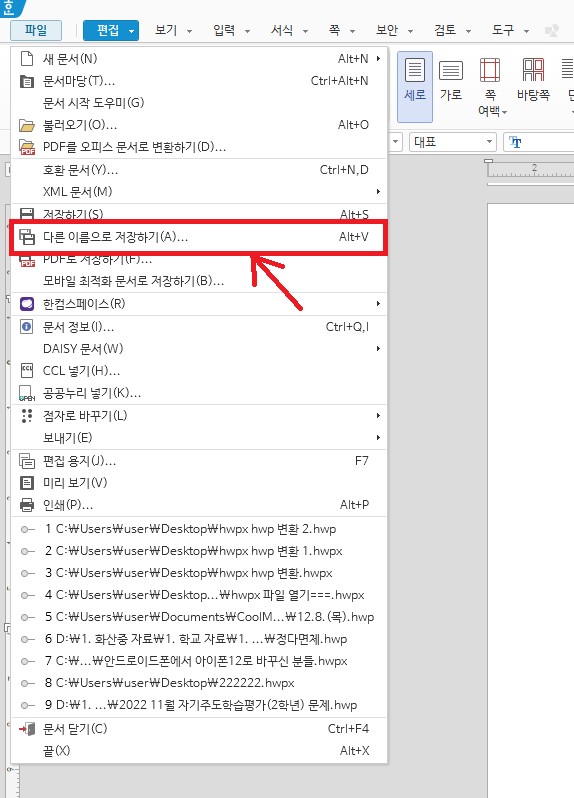Click the 문서마당 template icon
Image resolution: width=574 pixels, height=798 pixels.
[26, 81]
